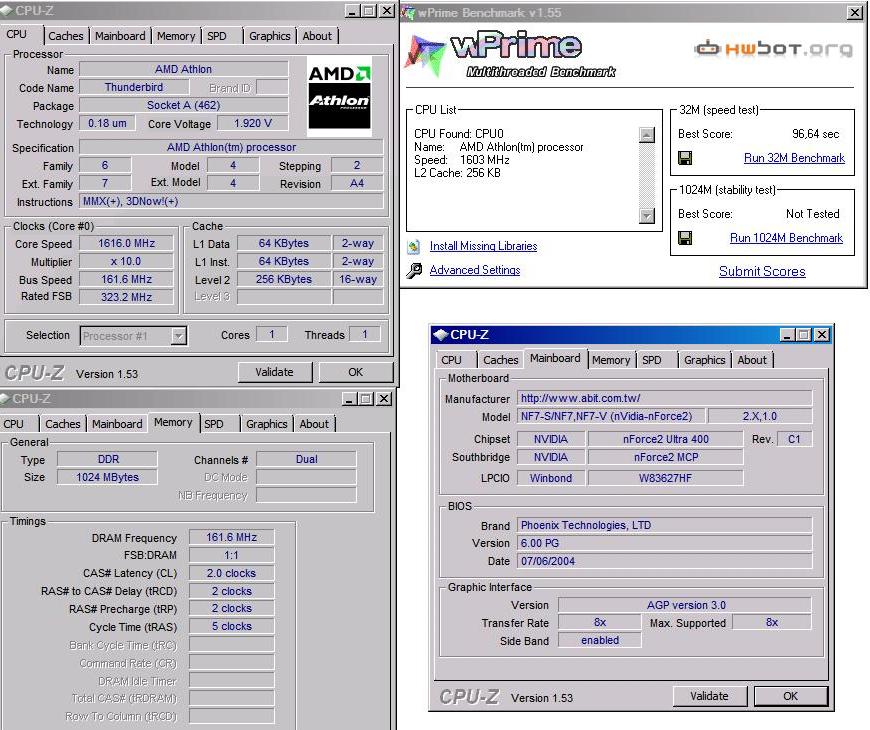The width and height of the screenshot is (870, 730).
Task: Click Validate in Mainboard CPU-Z window
Action: pyautogui.click(x=710, y=696)
